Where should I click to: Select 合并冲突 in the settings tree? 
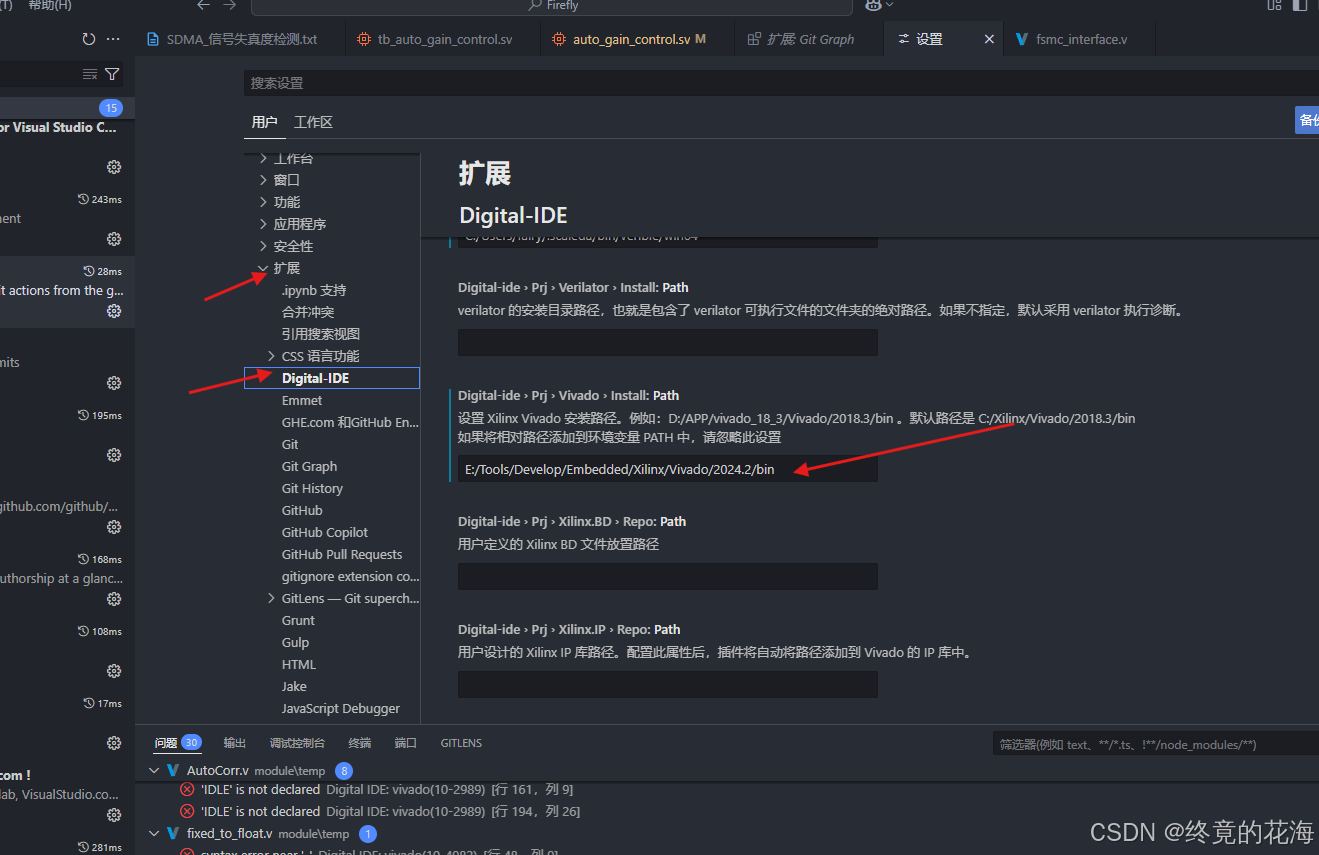[x=308, y=312]
